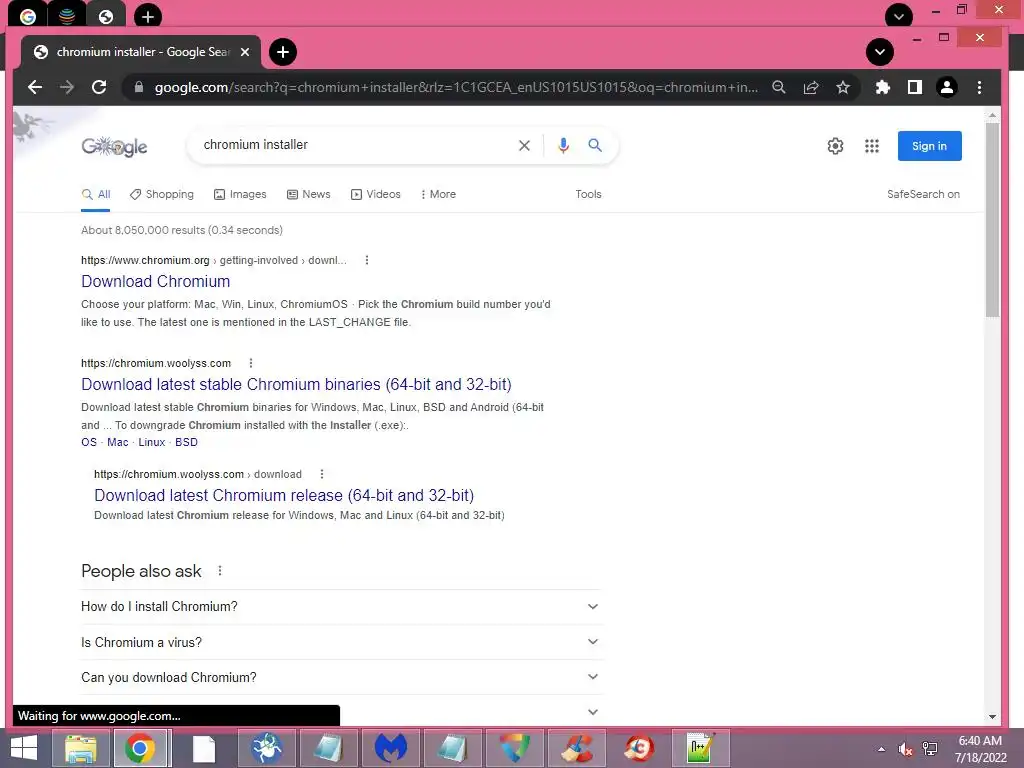Screen dimensions: 1024x768
Task: Open search Tools
Action: (588, 194)
